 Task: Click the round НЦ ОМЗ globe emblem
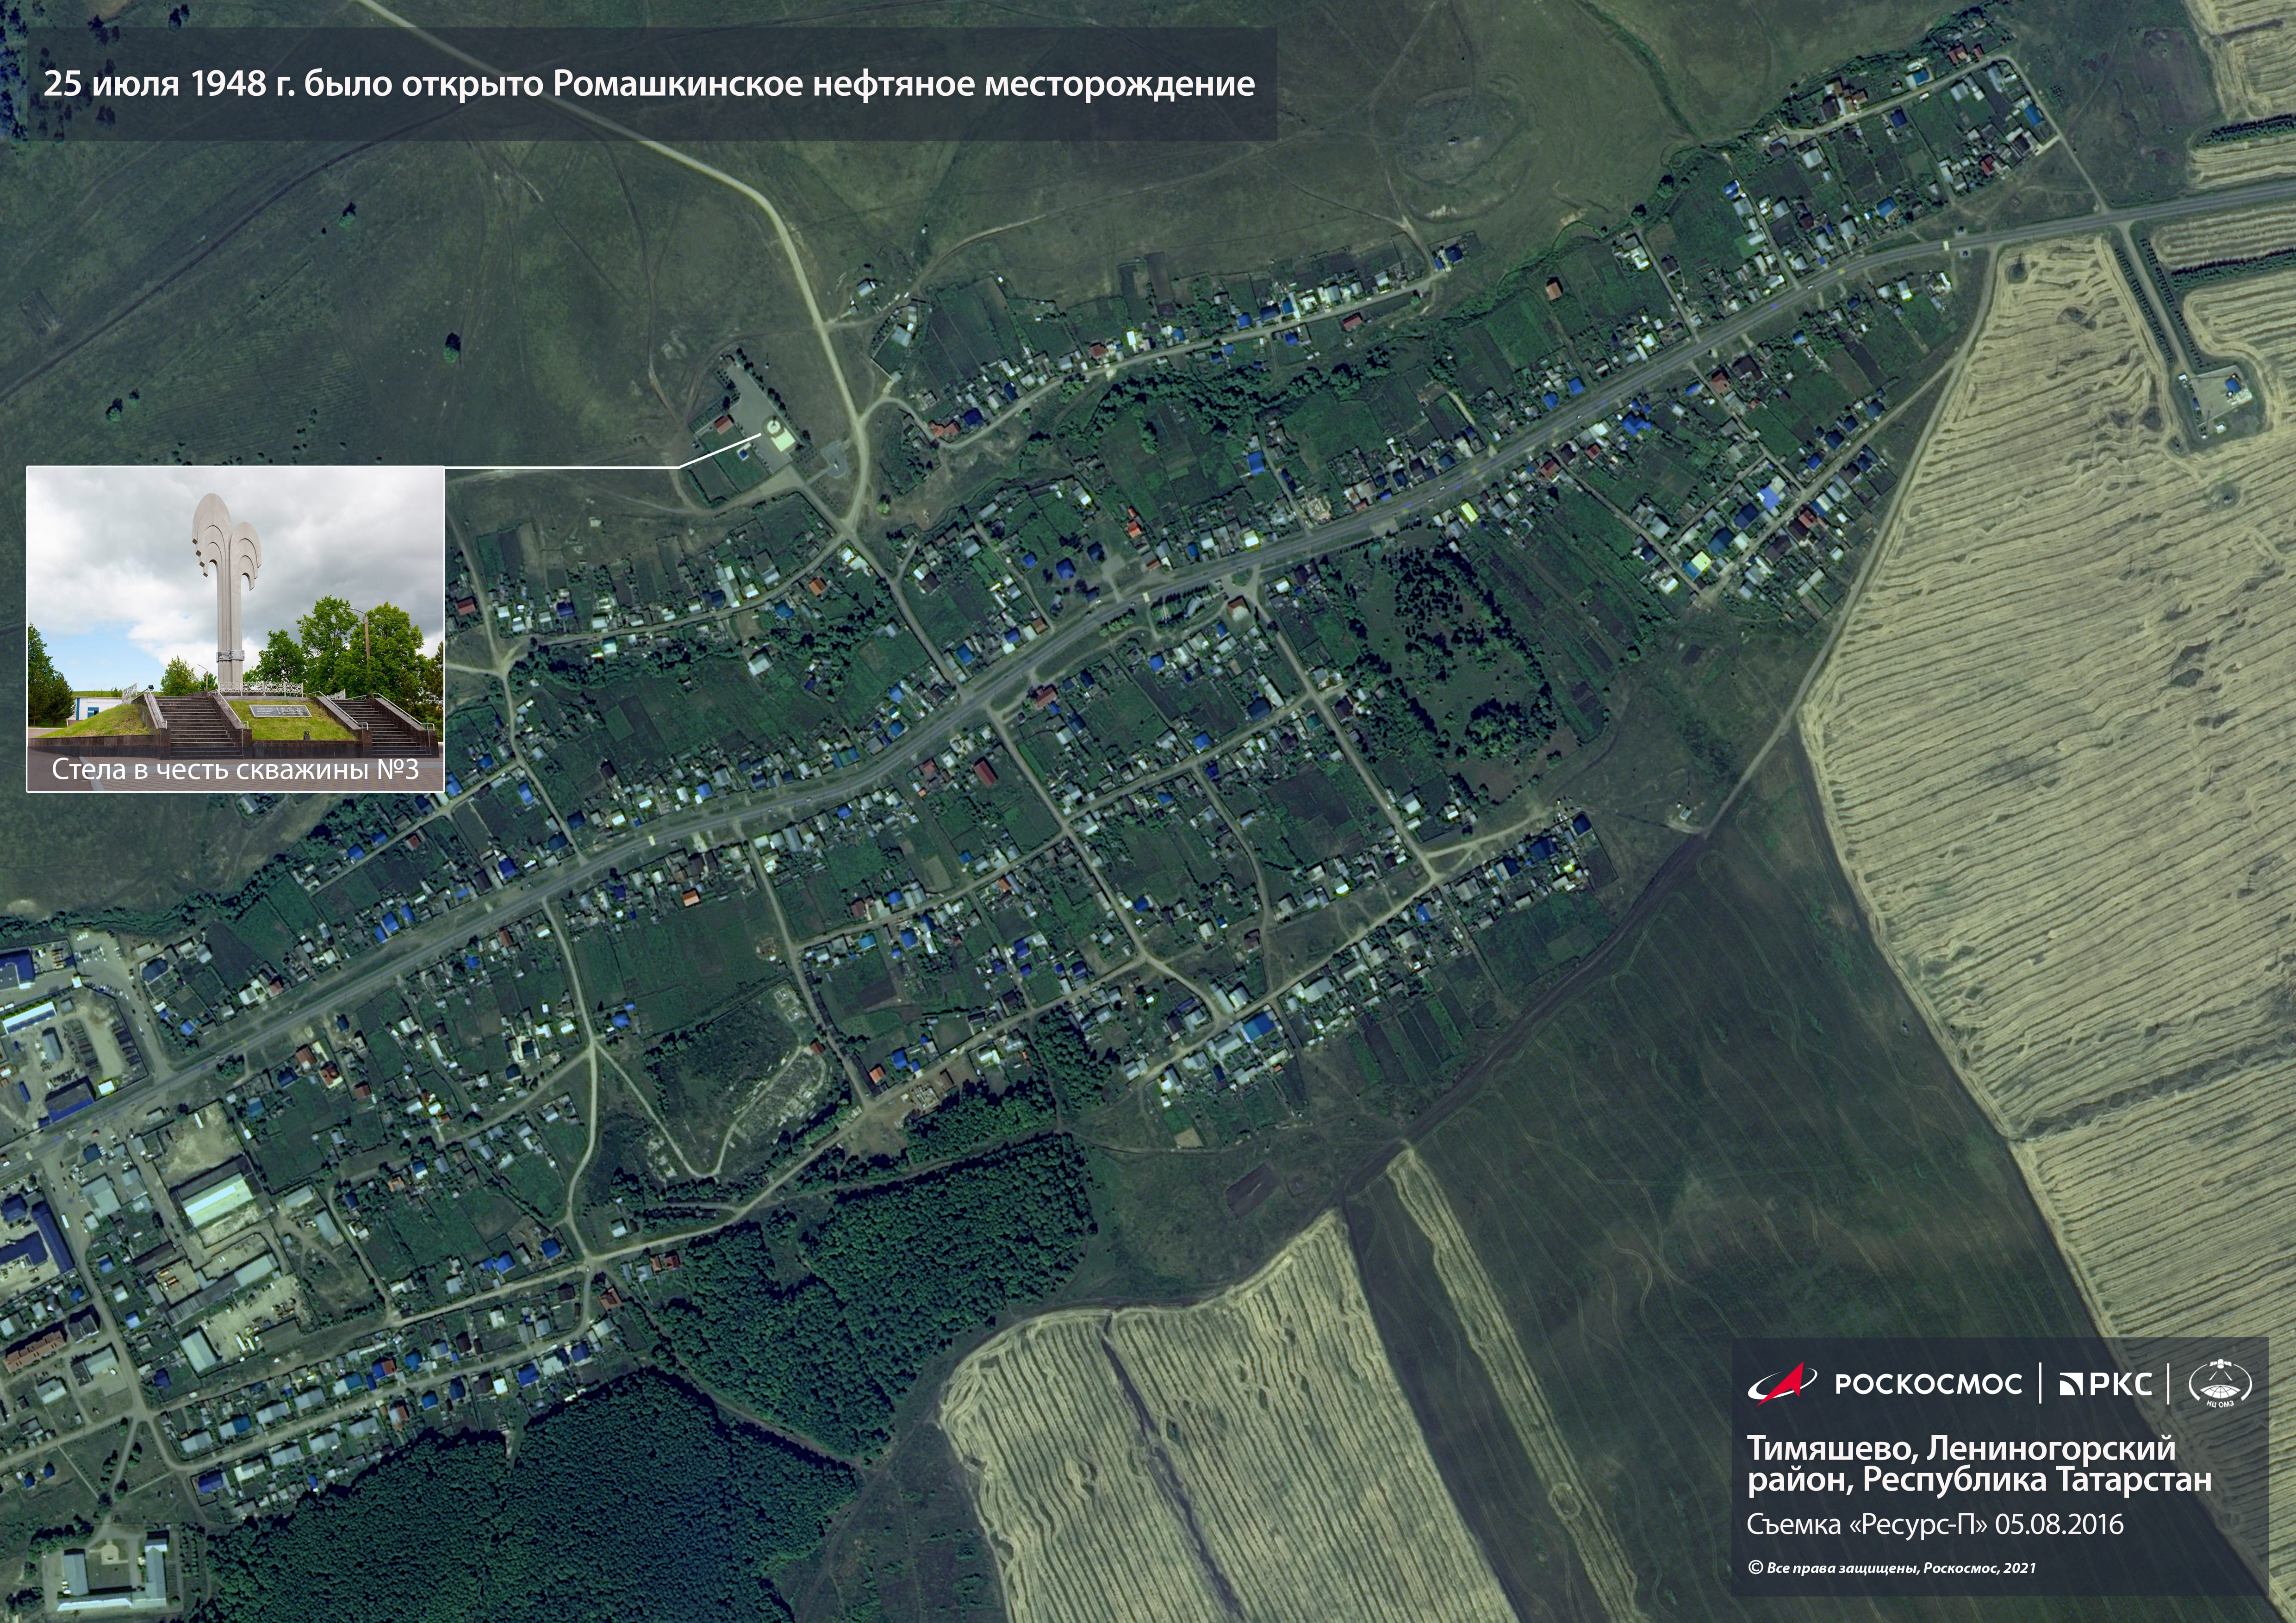(2219, 1385)
